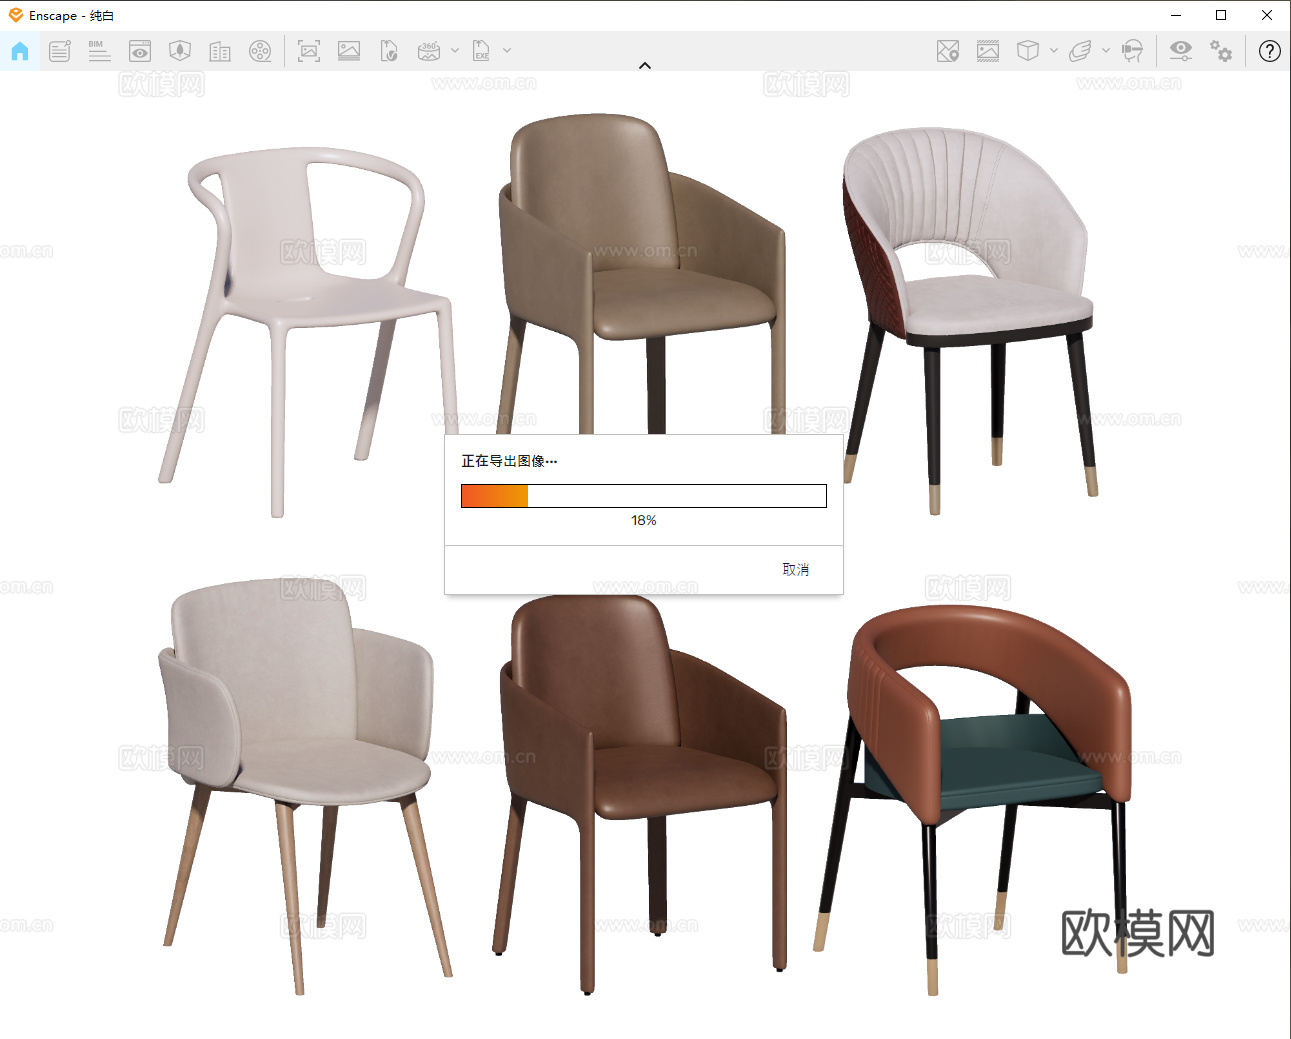Image resolution: width=1291 pixels, height=1039 pixels.
Task: Minimize the Enscape window
Action: point(1176,15)
